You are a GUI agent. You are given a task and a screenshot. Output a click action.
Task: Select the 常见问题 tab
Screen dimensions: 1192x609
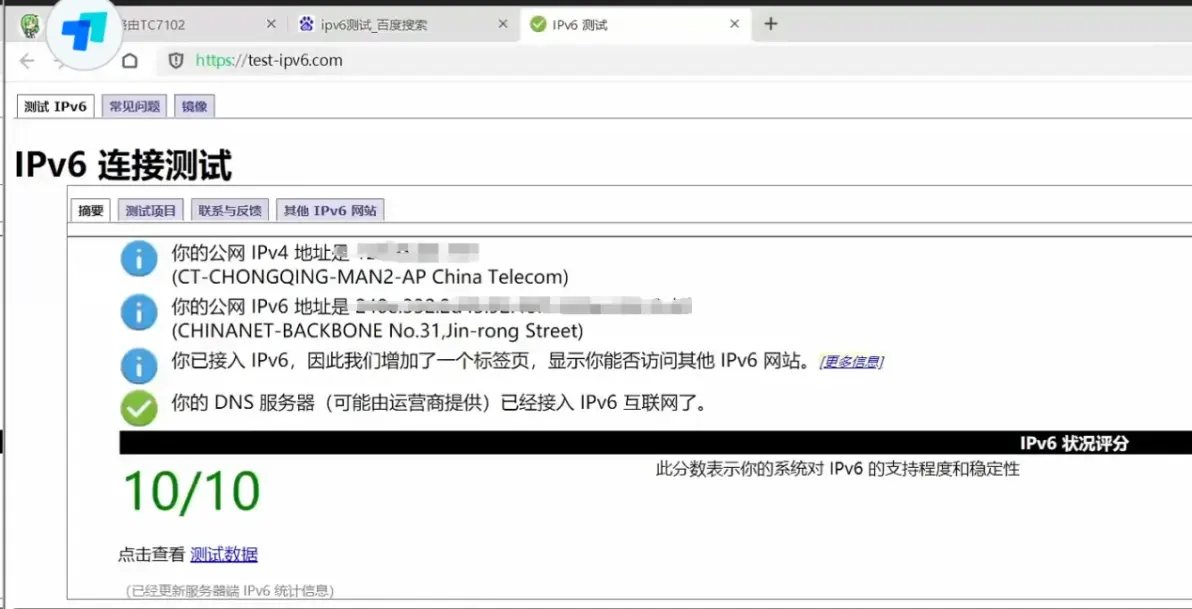click(135, 106)
